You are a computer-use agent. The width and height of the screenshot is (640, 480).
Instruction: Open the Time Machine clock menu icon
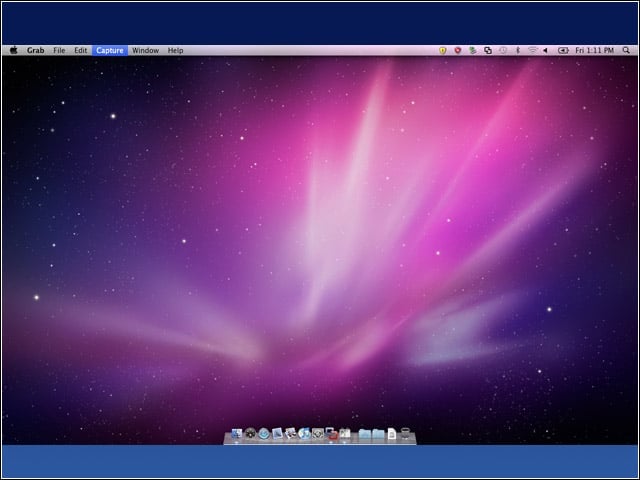[503, 50]
